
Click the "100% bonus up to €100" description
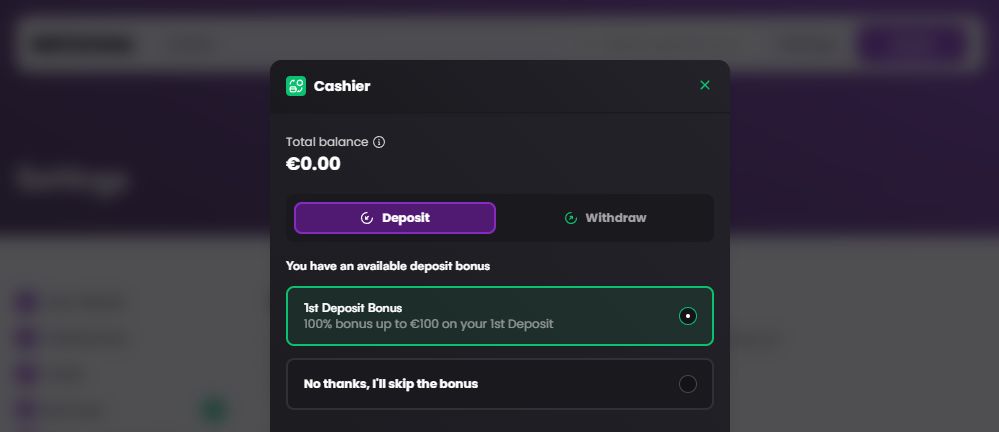point(428,324)
